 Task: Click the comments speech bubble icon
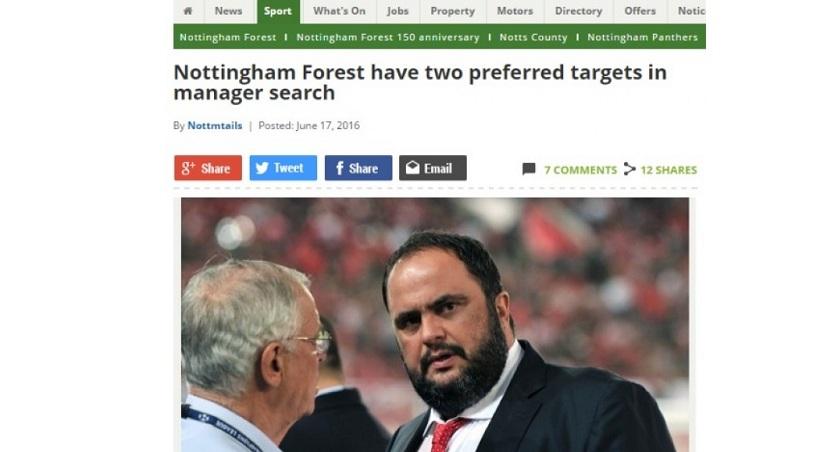[x=529, y=169]
